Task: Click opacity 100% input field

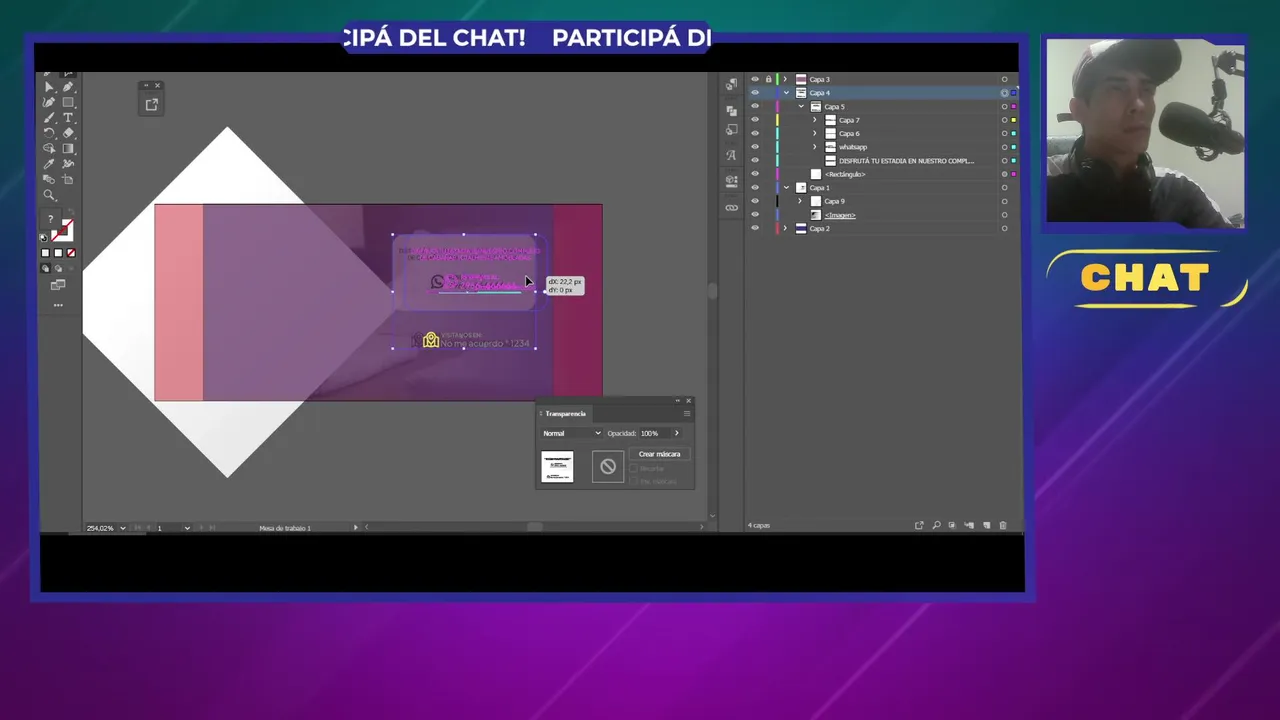Action: 655,433
